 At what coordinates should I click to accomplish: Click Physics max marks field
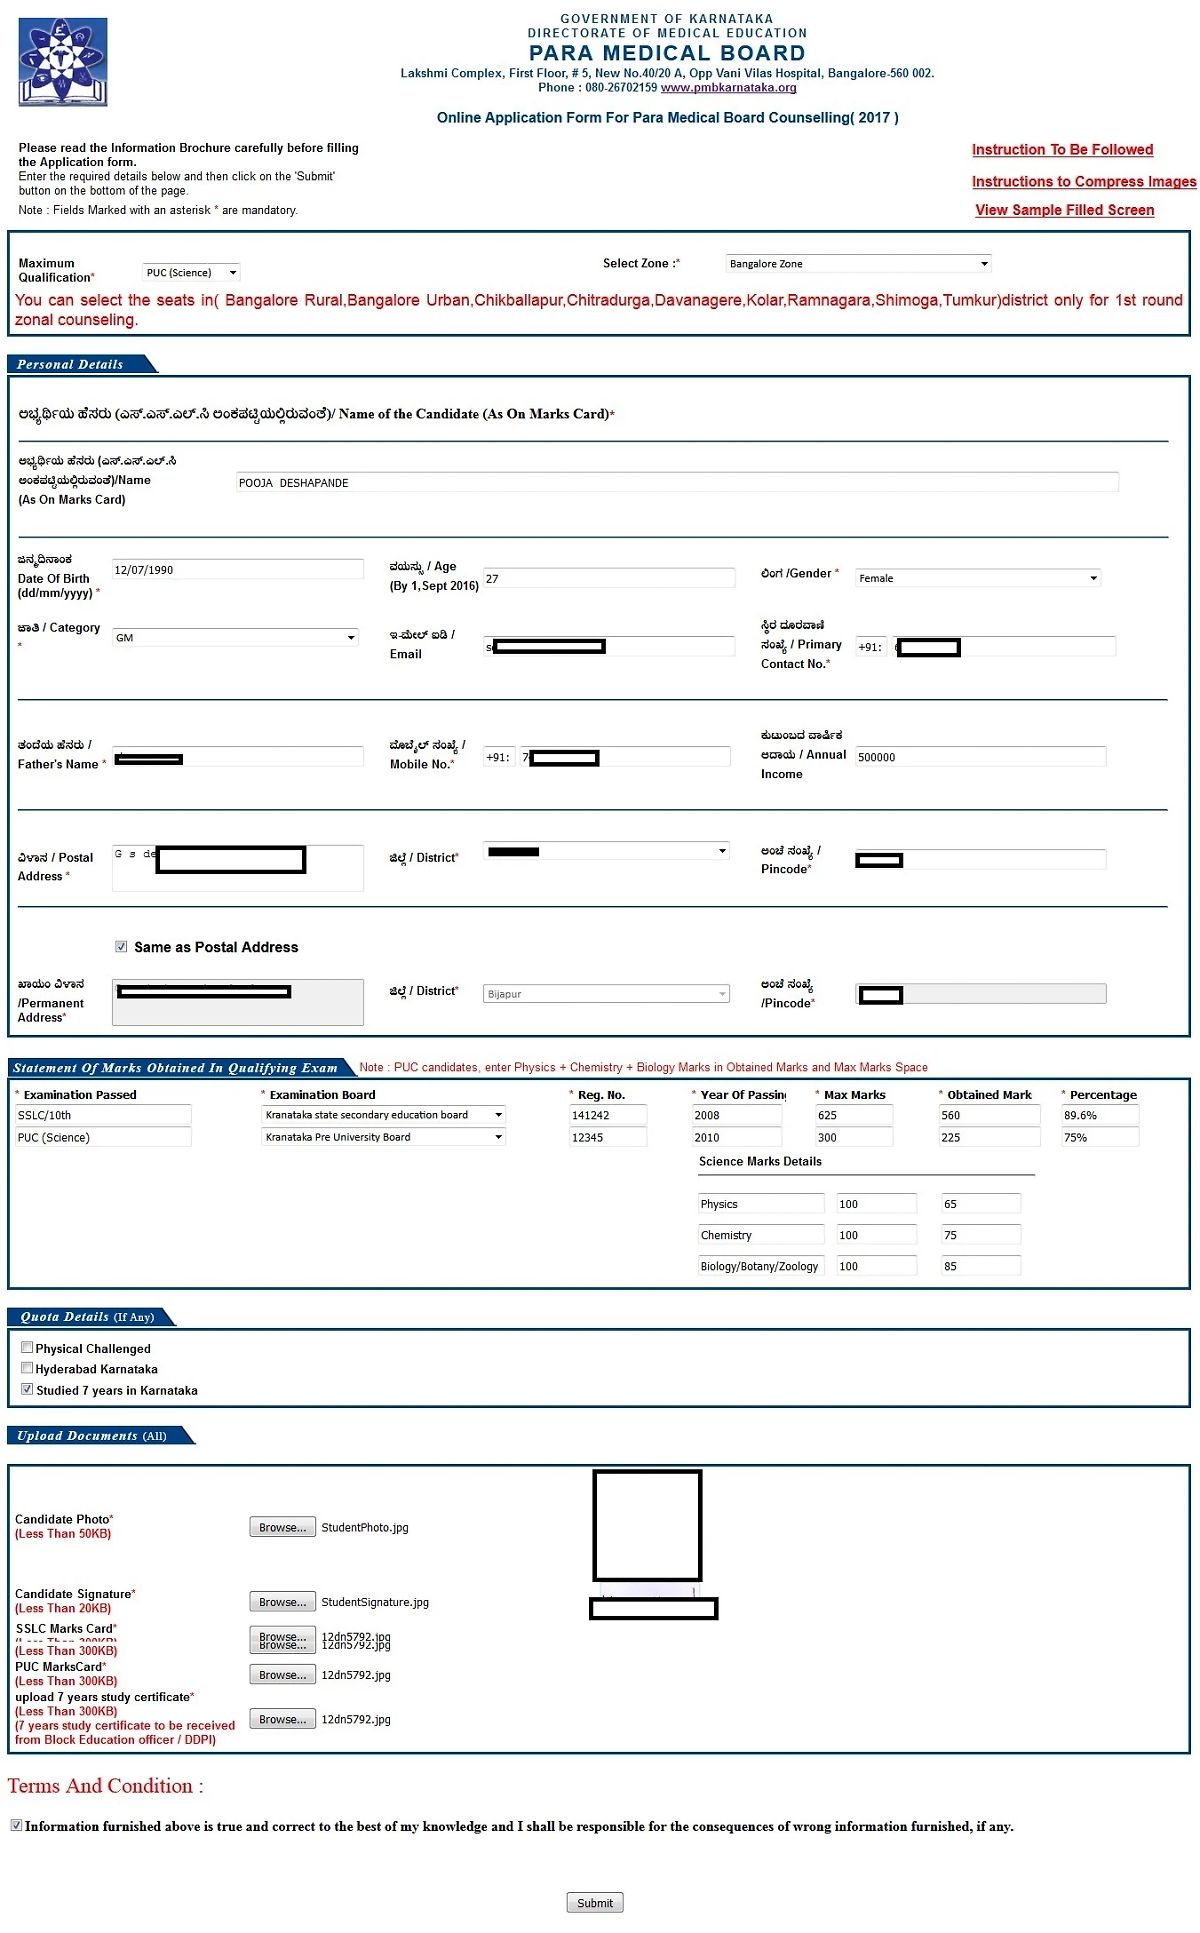pyautogui.click(x=877, y=1204)
